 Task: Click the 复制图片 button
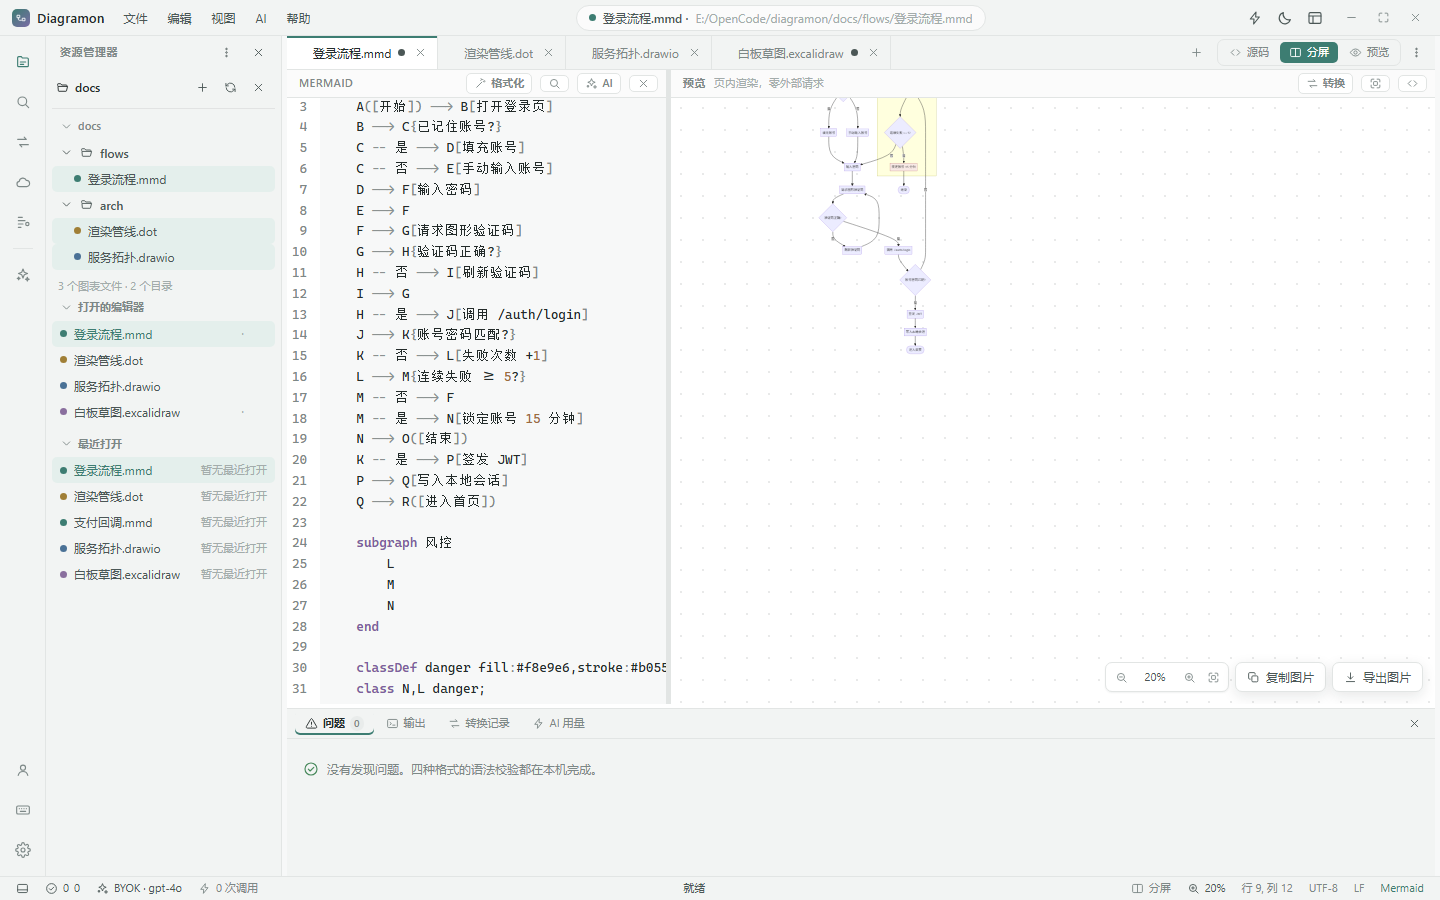coord(1281,677)
